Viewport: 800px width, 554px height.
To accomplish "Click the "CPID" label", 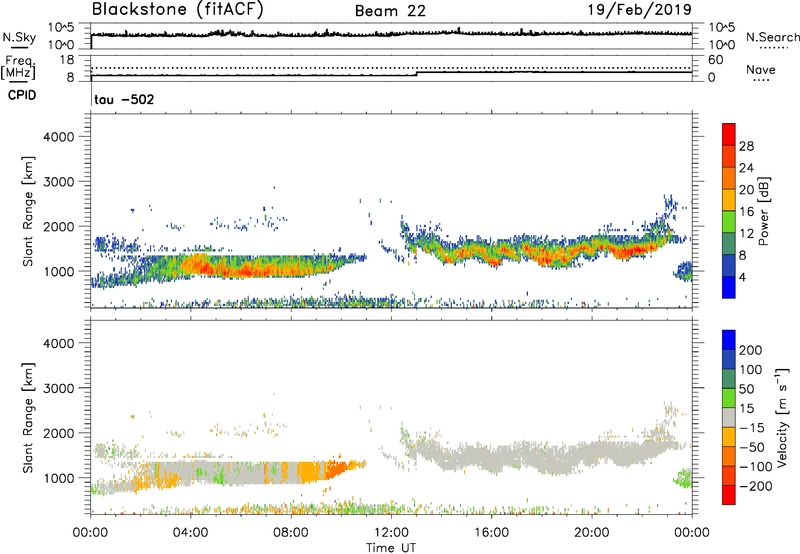I will (x=22, y=95).
